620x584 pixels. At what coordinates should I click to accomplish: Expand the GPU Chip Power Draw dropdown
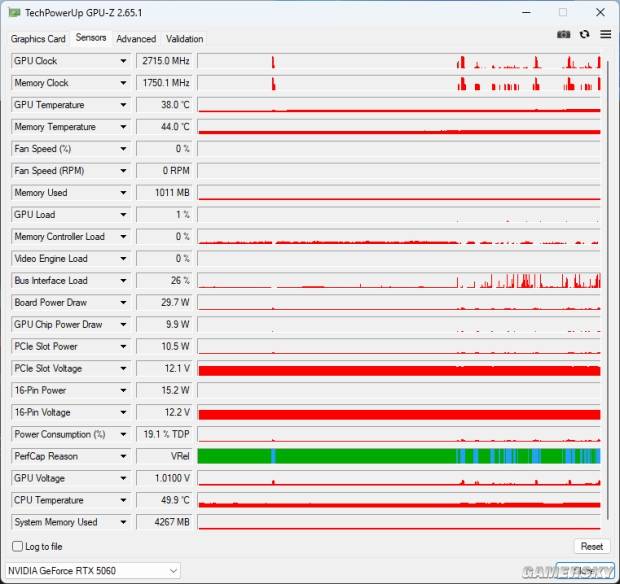point(123,325)
